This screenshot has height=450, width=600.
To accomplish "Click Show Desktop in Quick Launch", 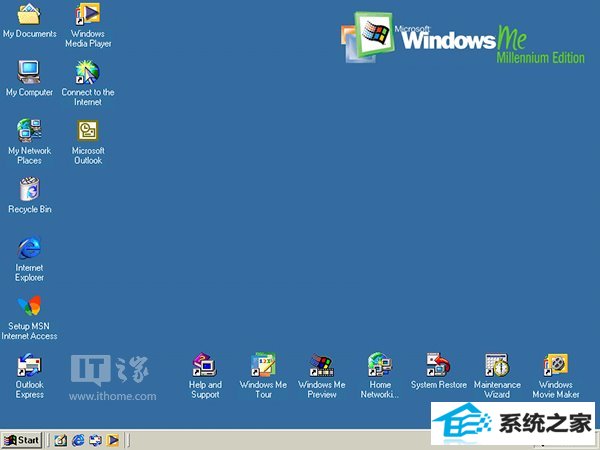I will (60, 440).
